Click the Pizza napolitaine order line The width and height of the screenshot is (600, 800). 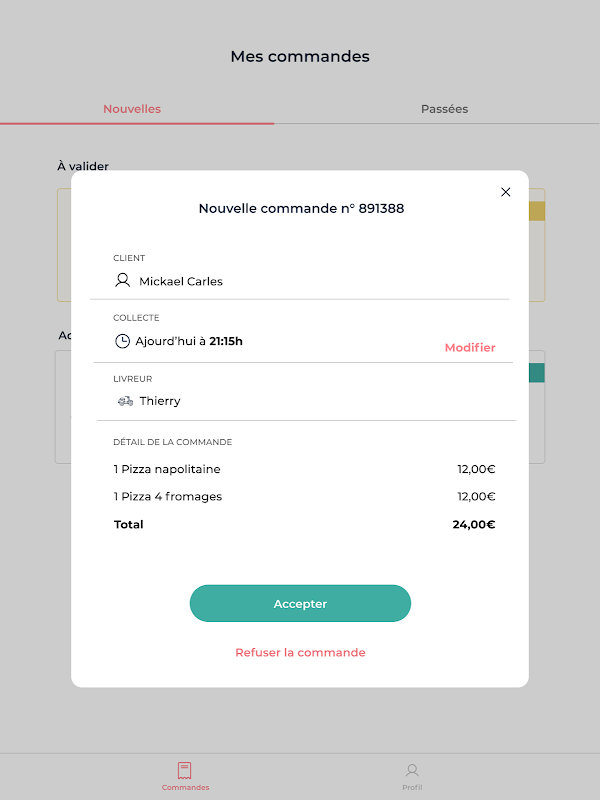(167, 469)
